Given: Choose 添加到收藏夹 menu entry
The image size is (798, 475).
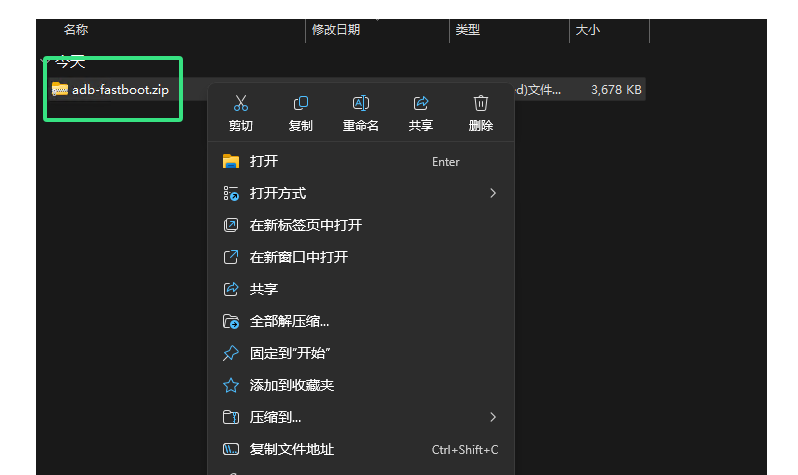Looking at the screenshot, I should (361, 385).
